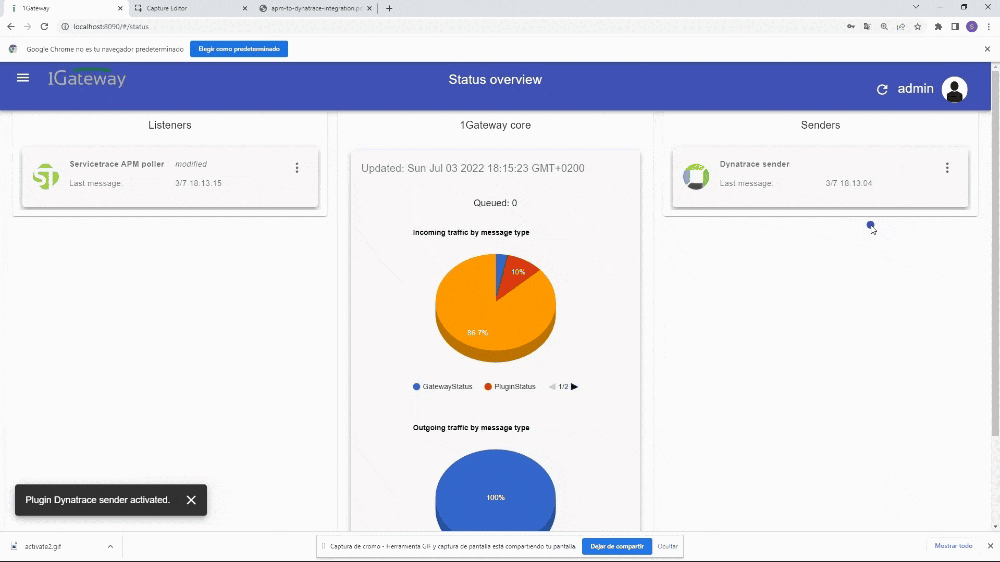This screenshot has width=1000, height=562.
Task: Open a new browser tab
Action: (389, 8)
